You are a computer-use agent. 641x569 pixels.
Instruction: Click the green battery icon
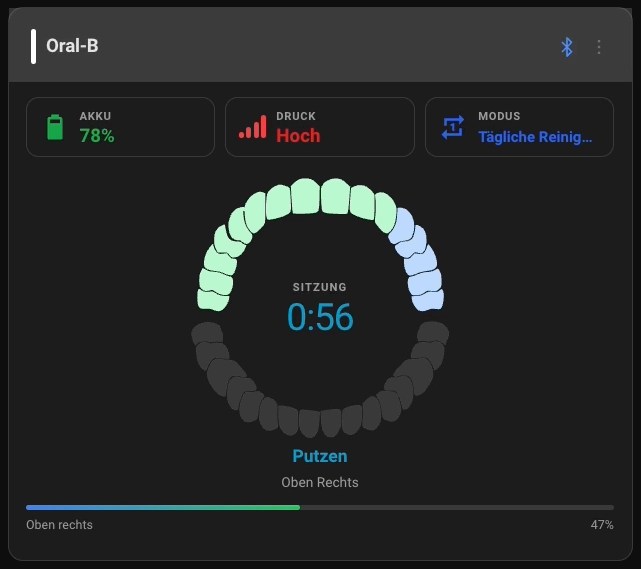tap(55, 127)
